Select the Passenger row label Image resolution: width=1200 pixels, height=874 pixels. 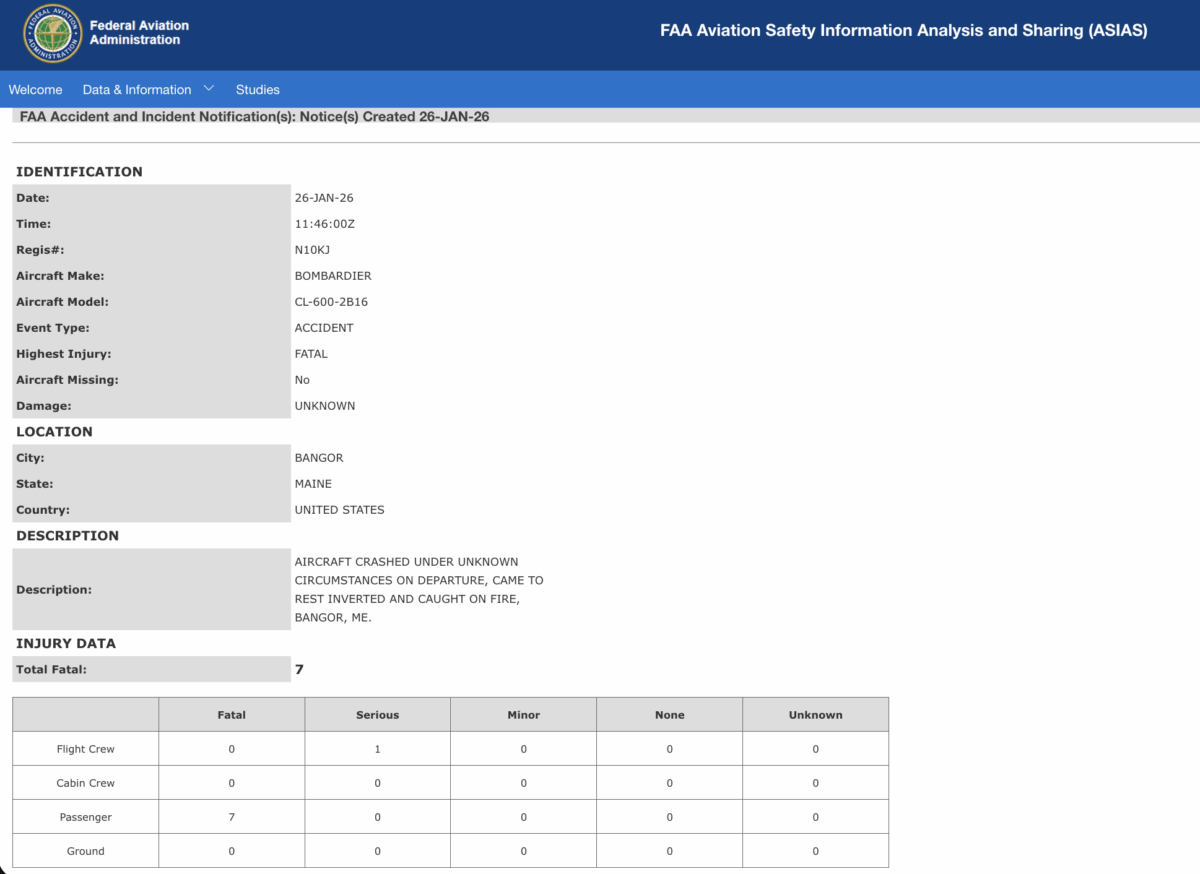(x=86, y=817)
